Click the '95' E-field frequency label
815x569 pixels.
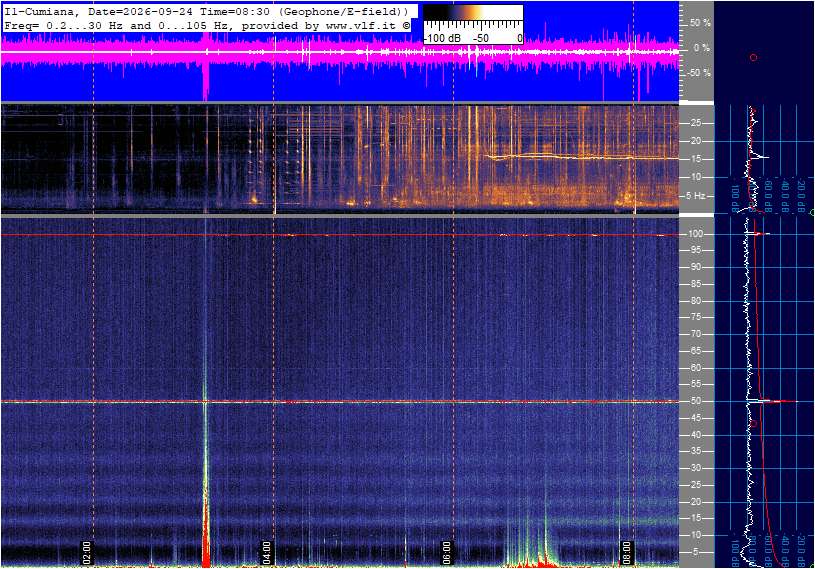(x=695, y=250)
